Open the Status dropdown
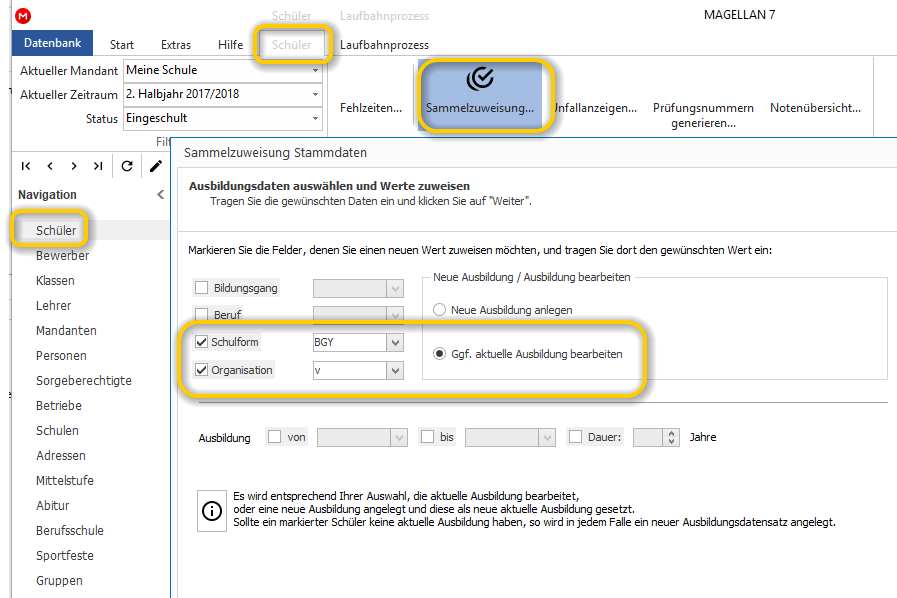The width and height of the screenshot is (897, 598). 315,118
